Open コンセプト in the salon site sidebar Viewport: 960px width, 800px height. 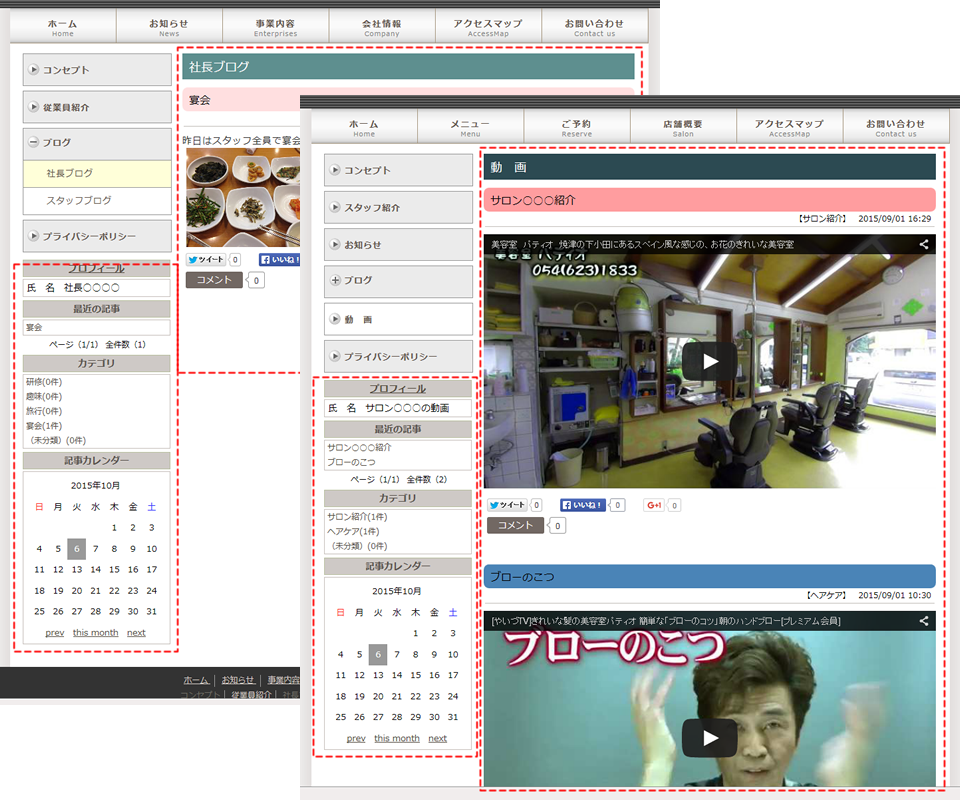coord(398,170)
